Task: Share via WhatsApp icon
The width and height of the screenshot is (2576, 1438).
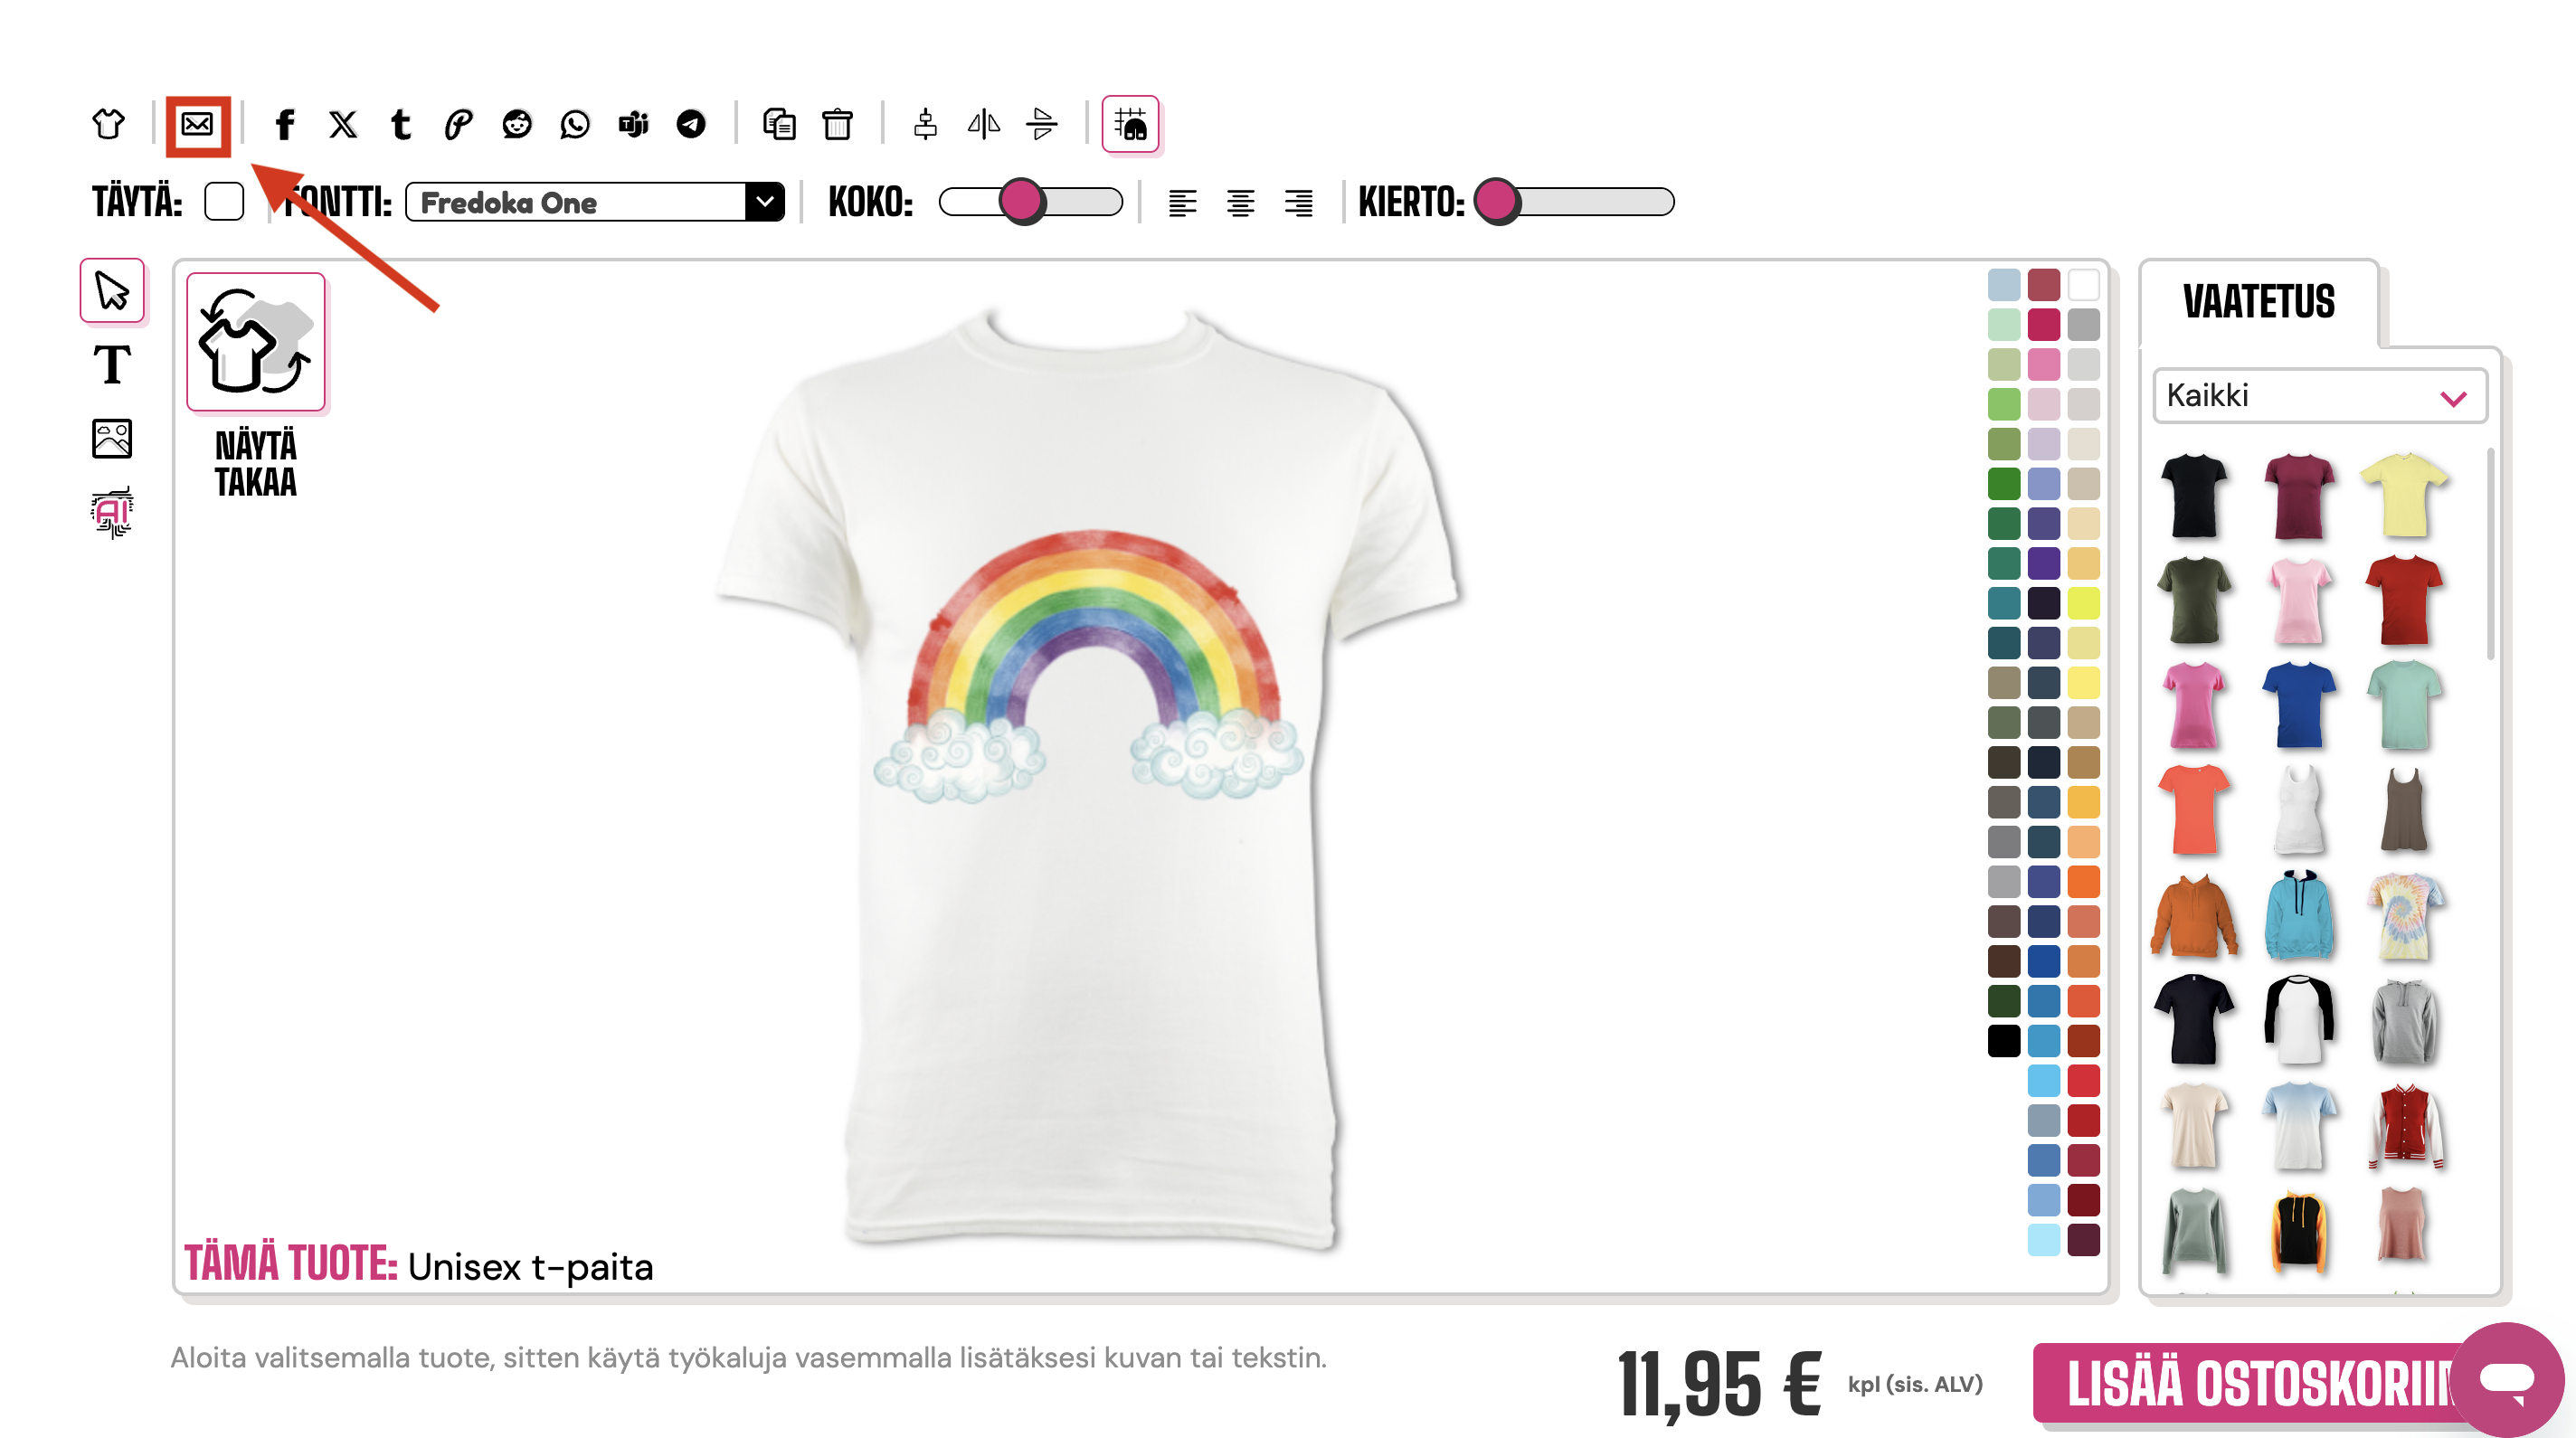Action: [575, 124]
